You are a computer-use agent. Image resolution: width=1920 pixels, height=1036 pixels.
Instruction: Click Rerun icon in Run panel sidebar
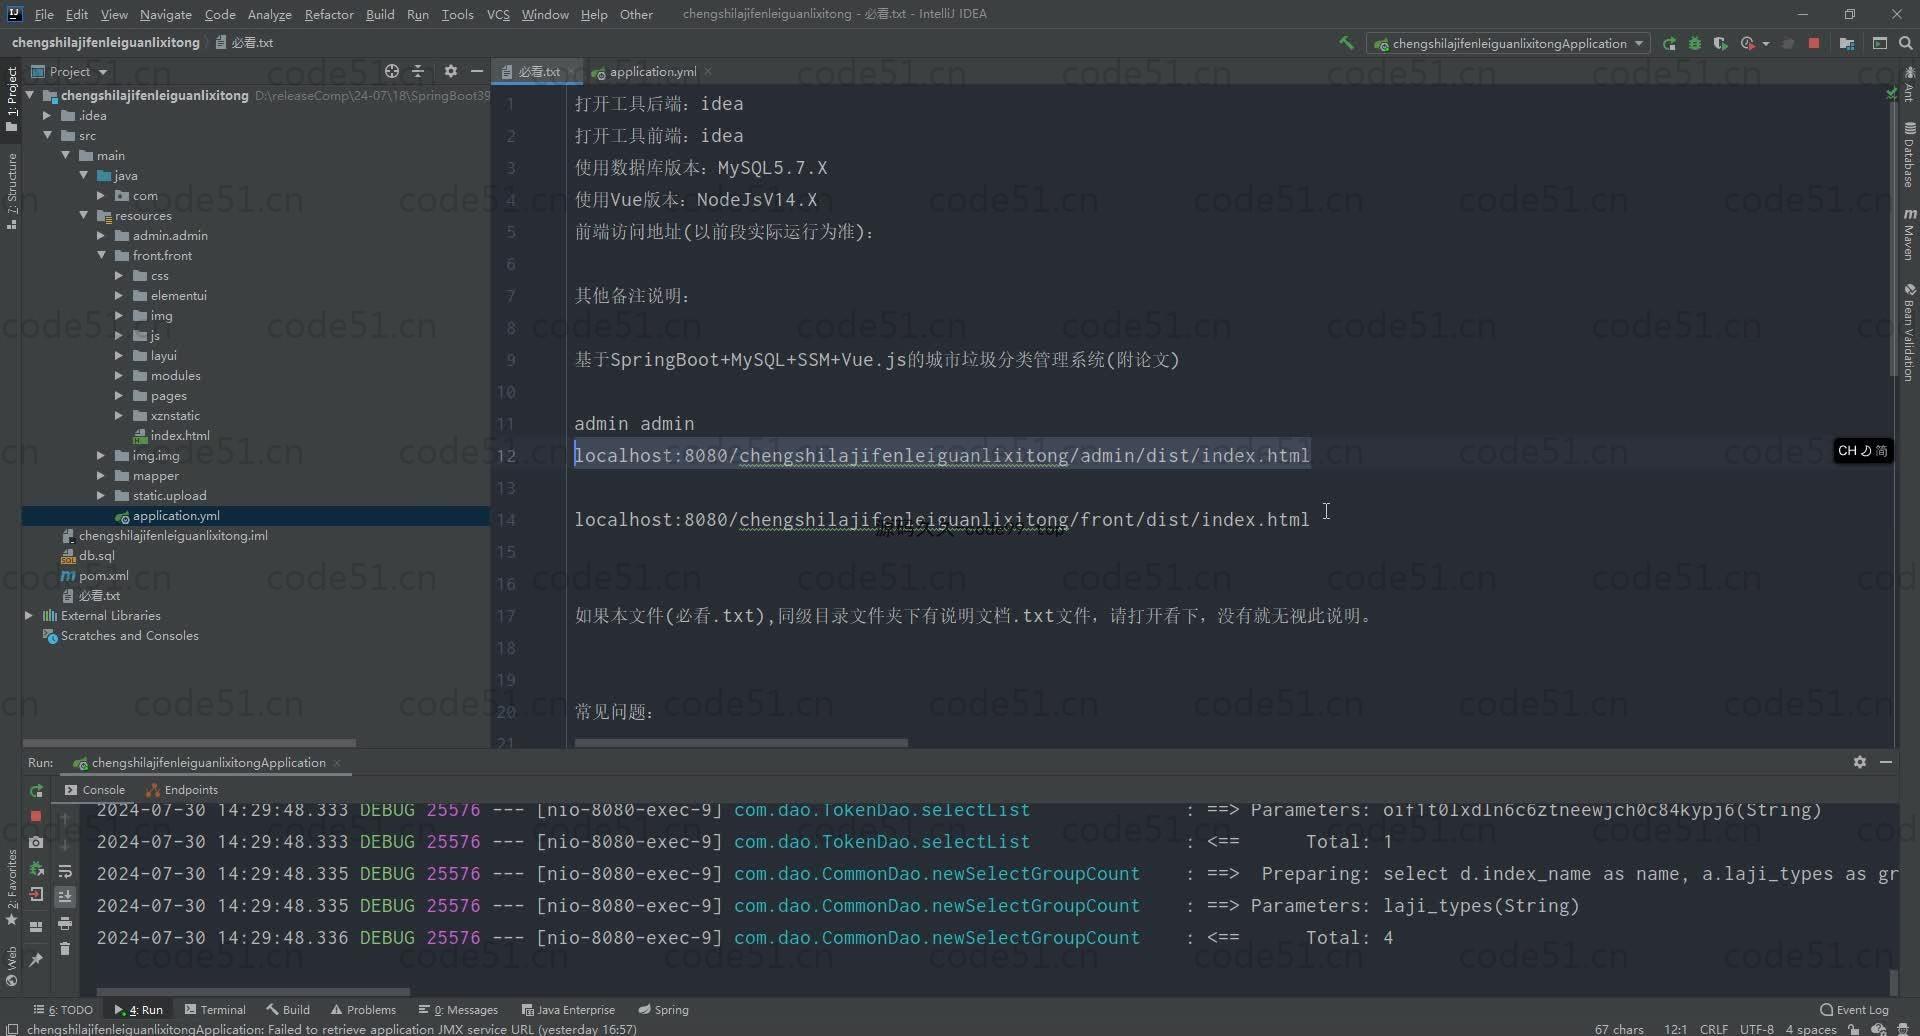point(36,790)
